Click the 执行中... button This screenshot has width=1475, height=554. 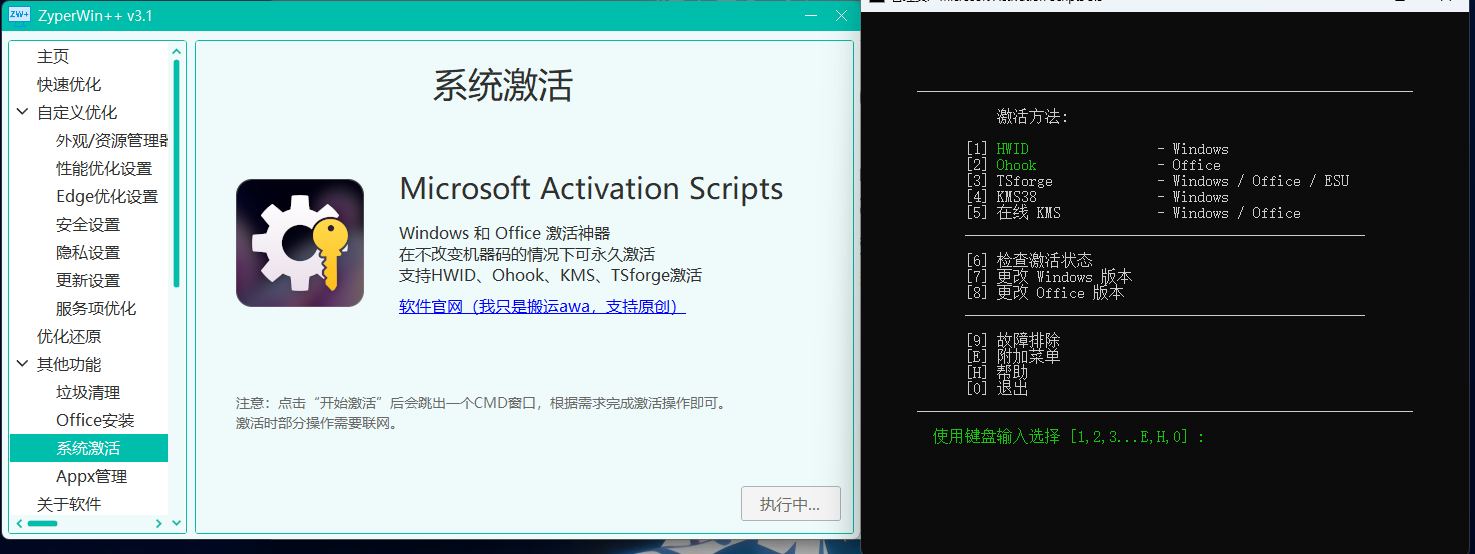click(x=790, y=504)
